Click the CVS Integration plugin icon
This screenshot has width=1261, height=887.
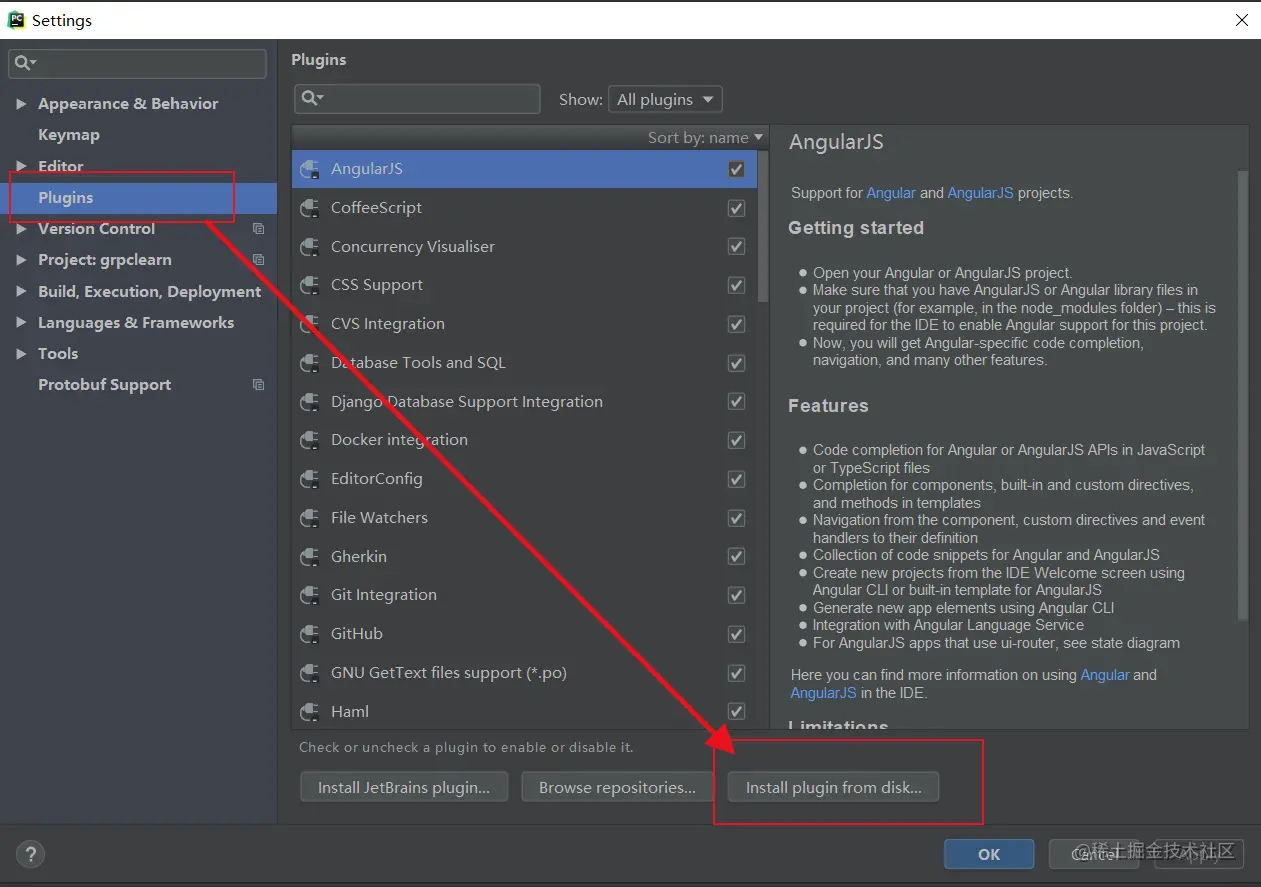pos(310,324)
